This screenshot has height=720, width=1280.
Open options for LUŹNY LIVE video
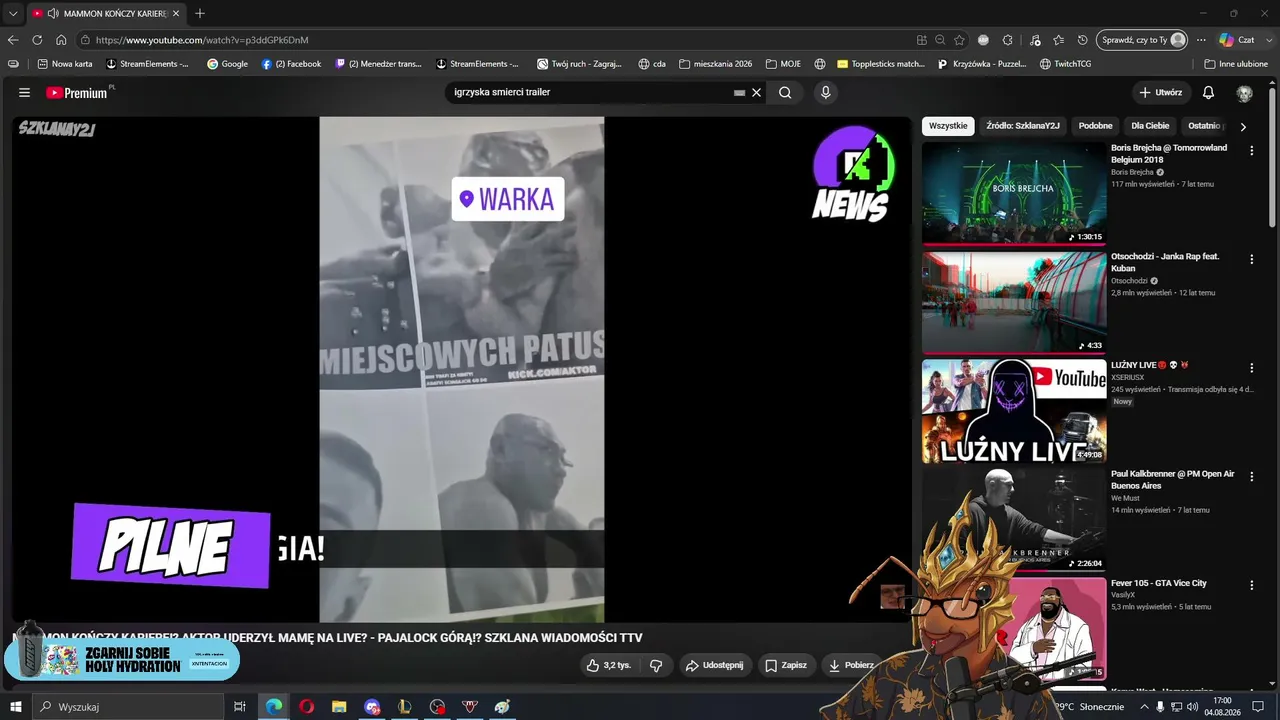pos(1251,368)
